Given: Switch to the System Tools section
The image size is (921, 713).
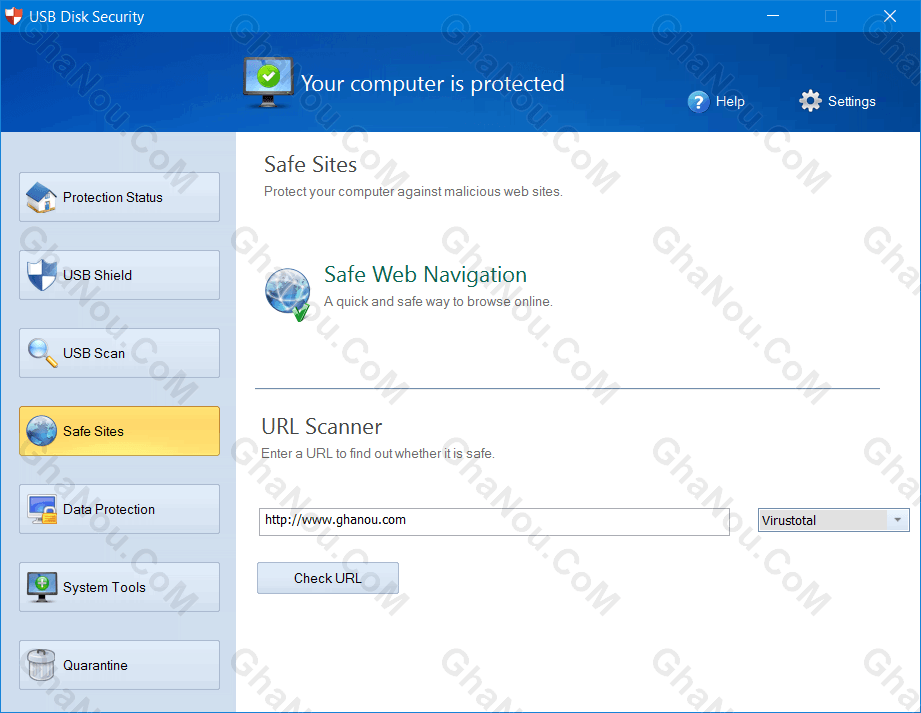Looking at the screenshot, I should pos(119,587).
